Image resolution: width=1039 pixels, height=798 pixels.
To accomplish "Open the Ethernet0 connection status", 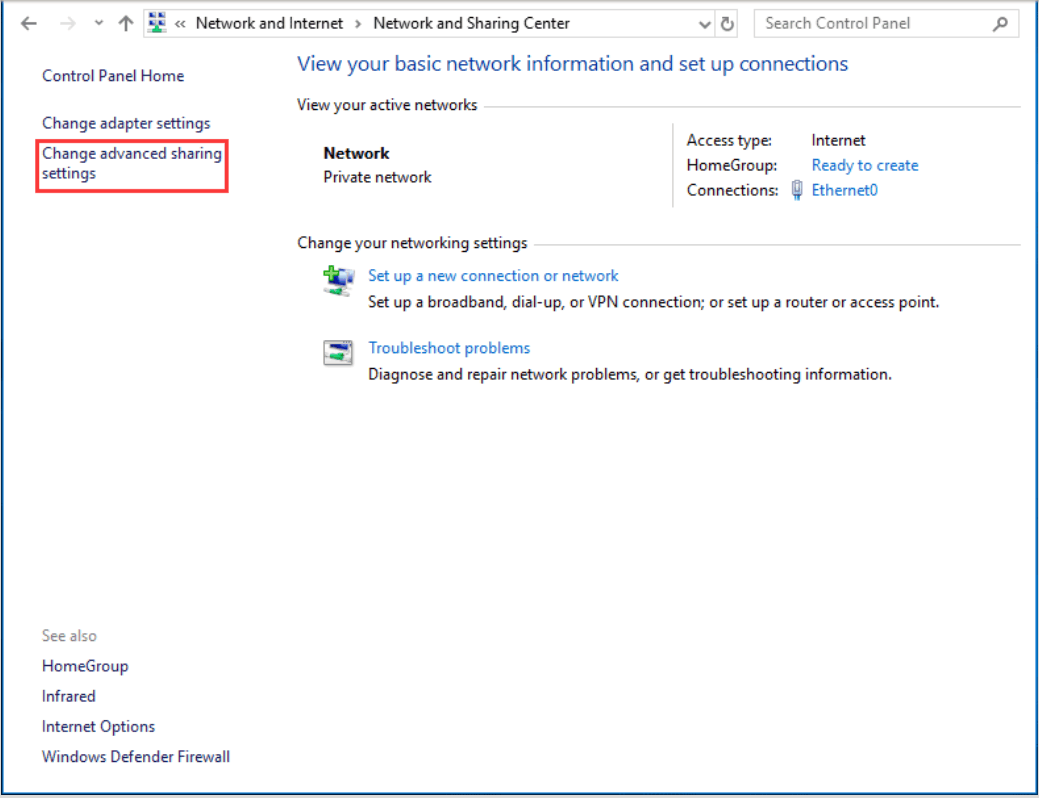I will click(x=844, y=190).
